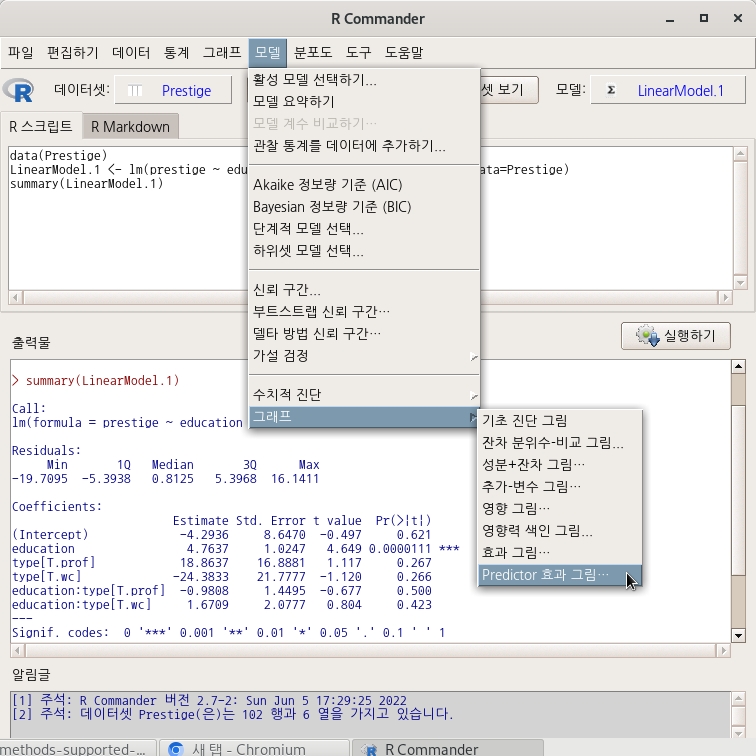Select 잔차 분위수-비교 그림

(x=560, y=443)
